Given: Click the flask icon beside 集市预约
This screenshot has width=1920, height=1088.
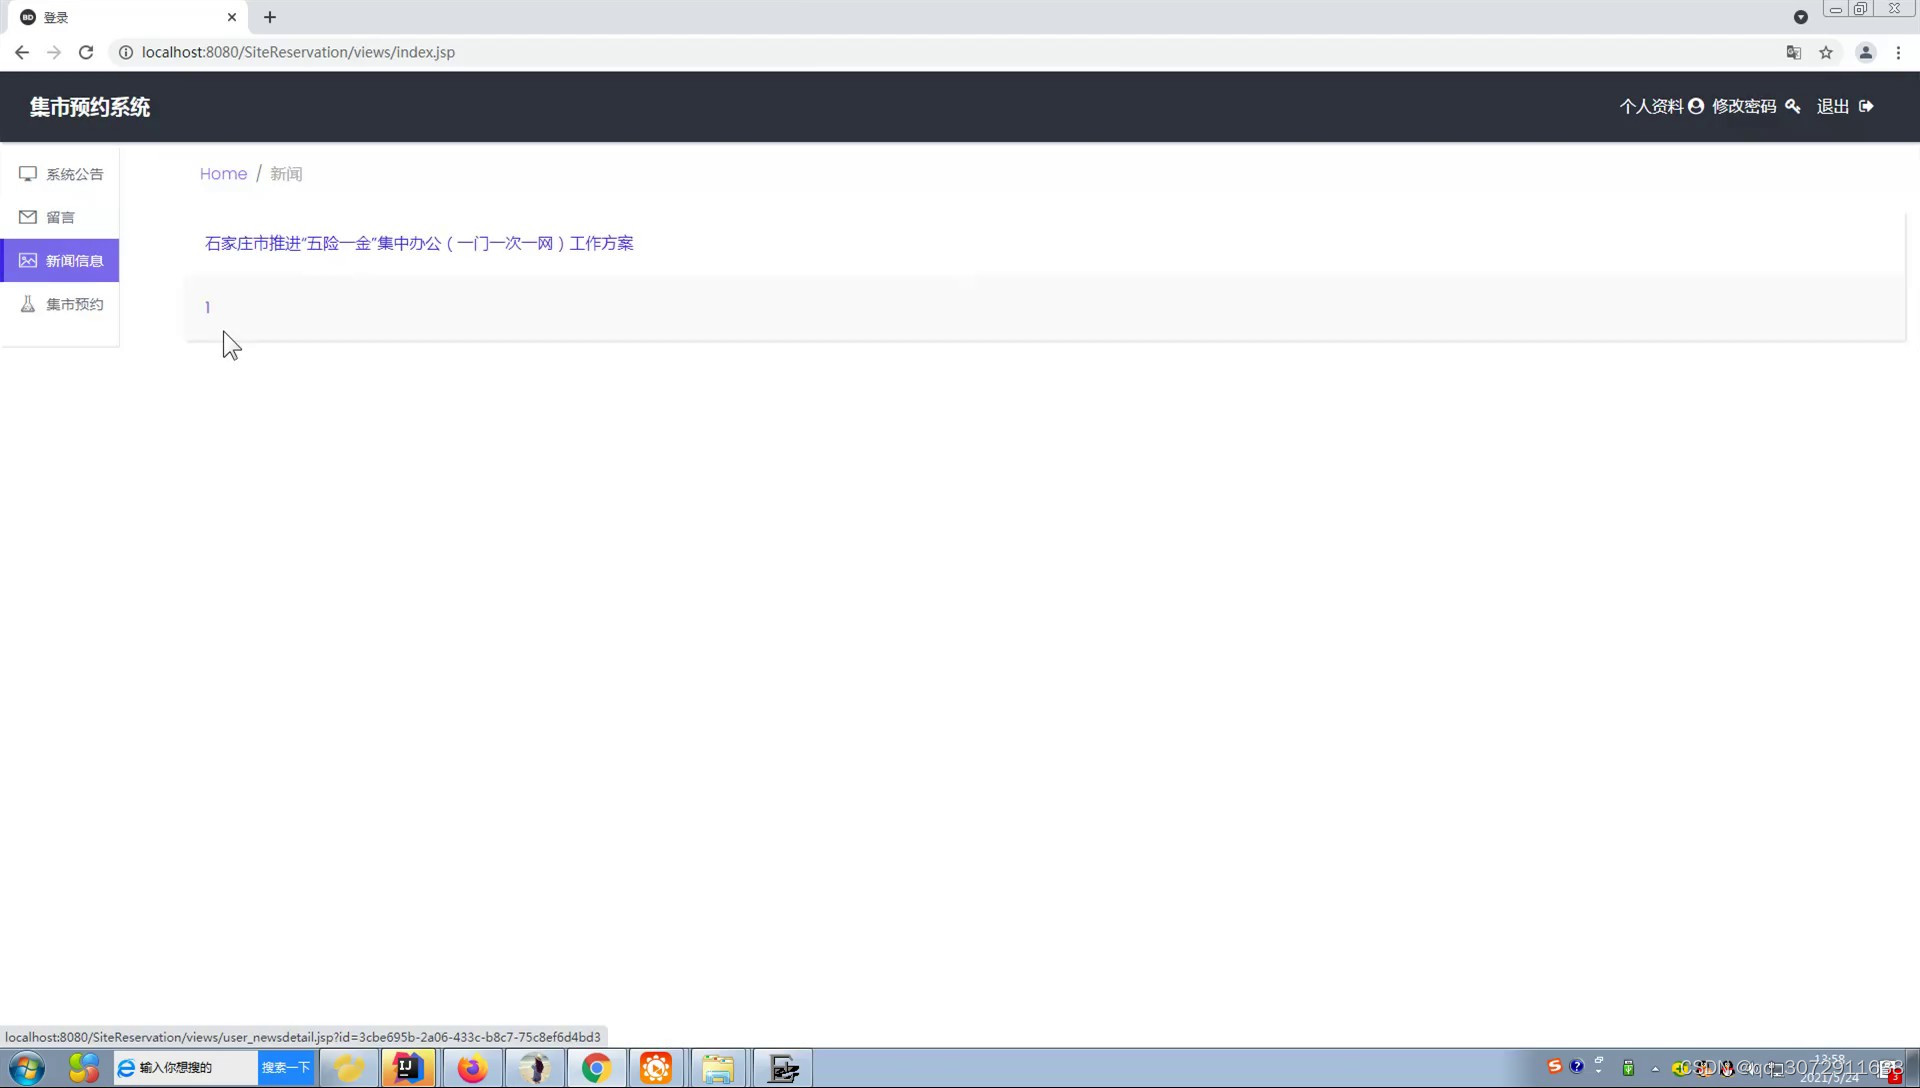Looking at the screenshot, I should point(28,304).
